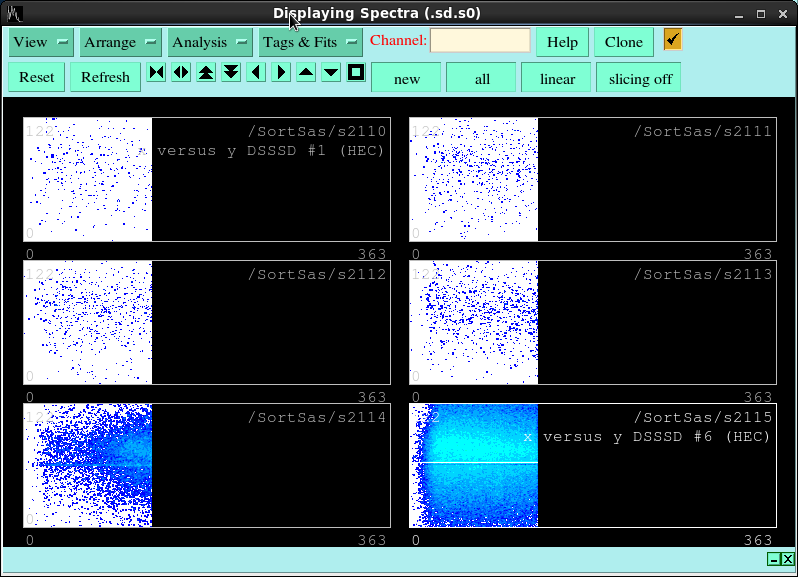Toggle the orange checkmark box

pyautogui.click(x=672, y=40)
